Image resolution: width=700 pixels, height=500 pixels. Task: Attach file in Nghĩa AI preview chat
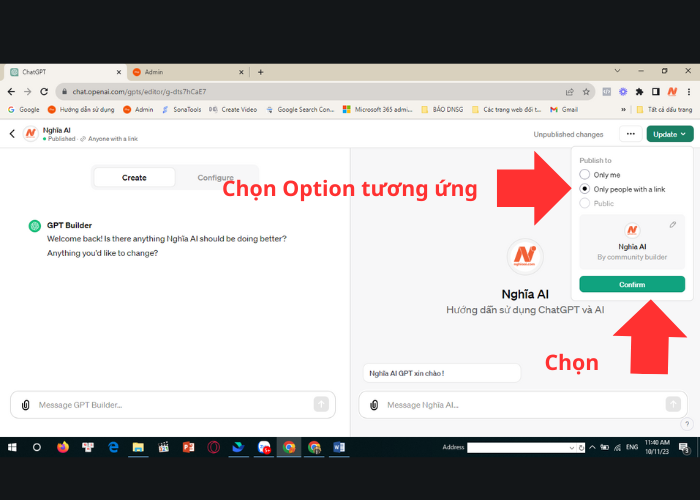tap(373, 404)
